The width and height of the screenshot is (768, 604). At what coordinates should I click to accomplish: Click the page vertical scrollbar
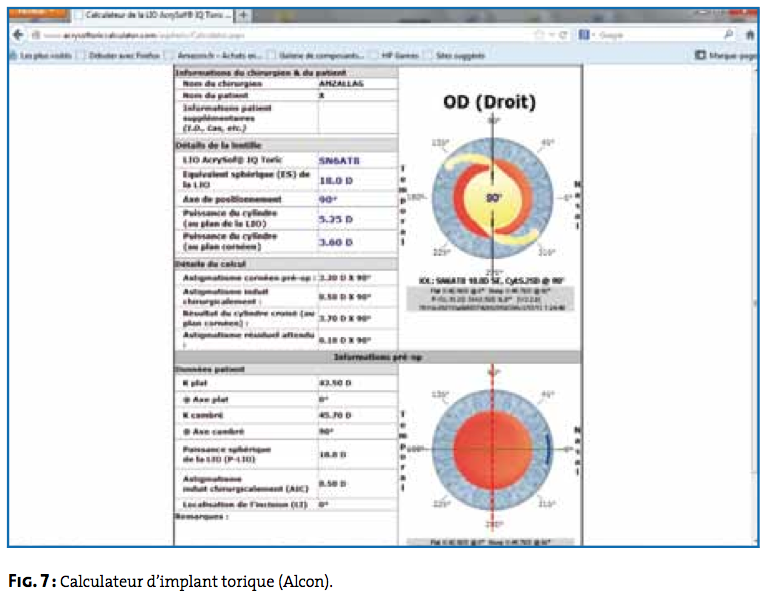pyautogui.click(x=755, y=304)
